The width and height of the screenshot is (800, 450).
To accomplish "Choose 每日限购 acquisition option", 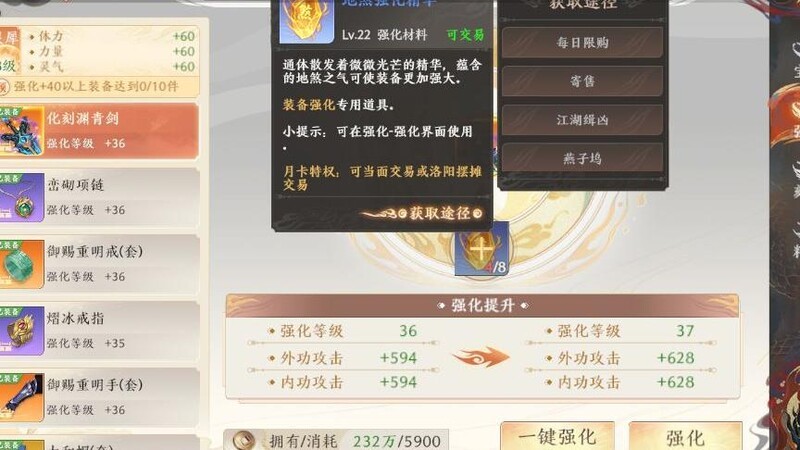I will [x=582, y=42].
